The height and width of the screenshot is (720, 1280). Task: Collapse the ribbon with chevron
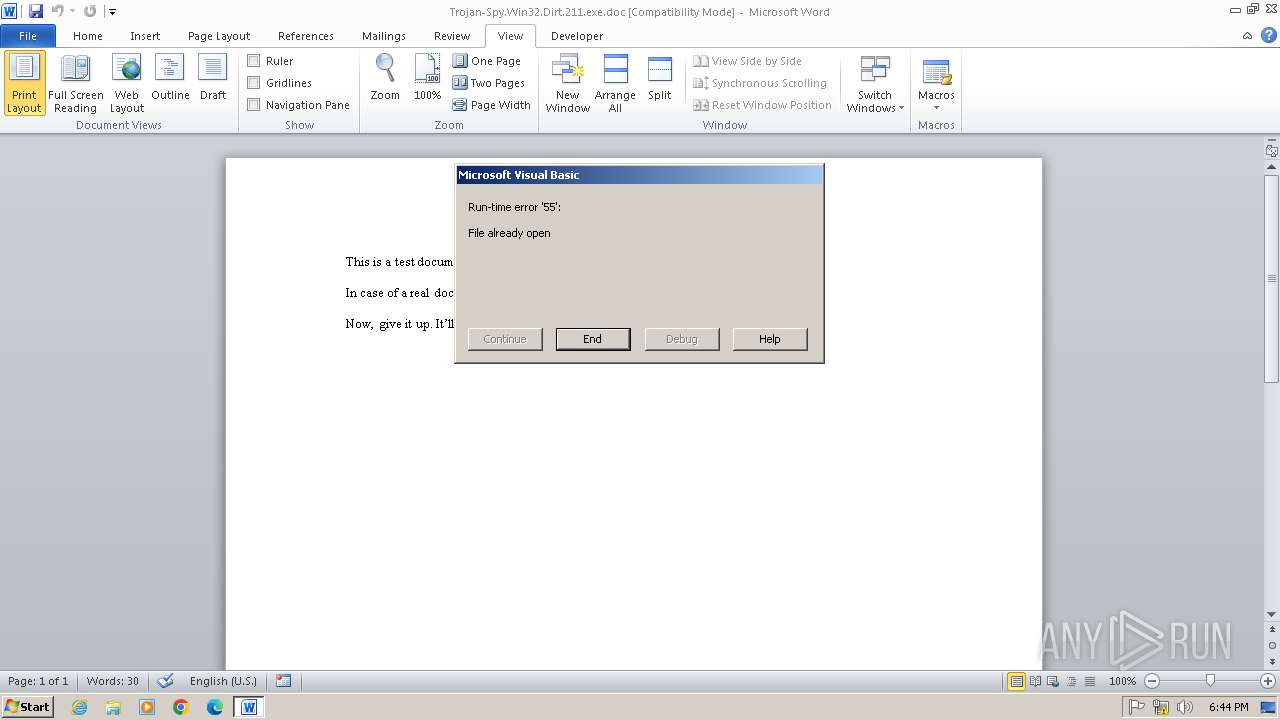tap(1247, 35)
